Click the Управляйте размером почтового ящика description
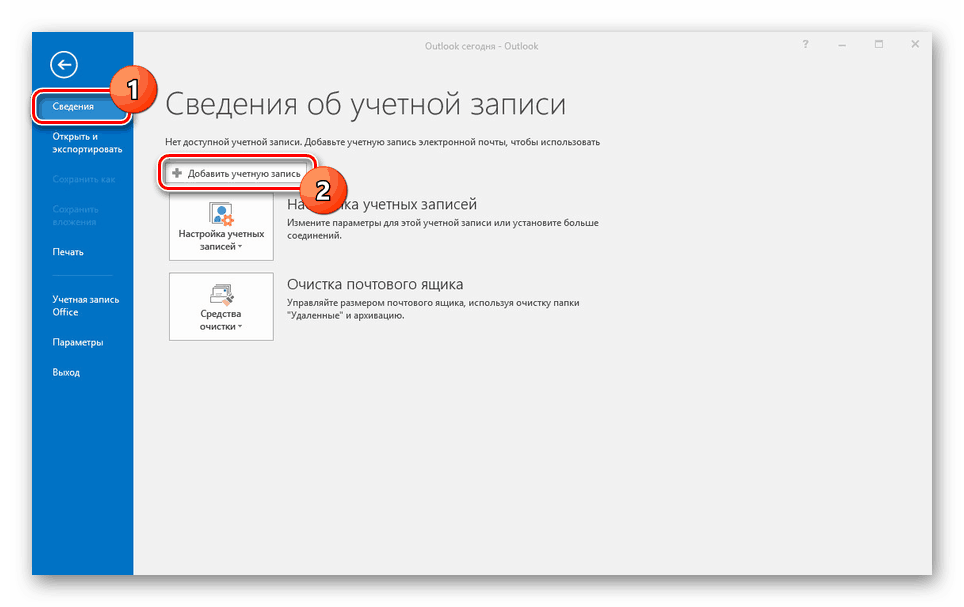 [x=433, y=309]
